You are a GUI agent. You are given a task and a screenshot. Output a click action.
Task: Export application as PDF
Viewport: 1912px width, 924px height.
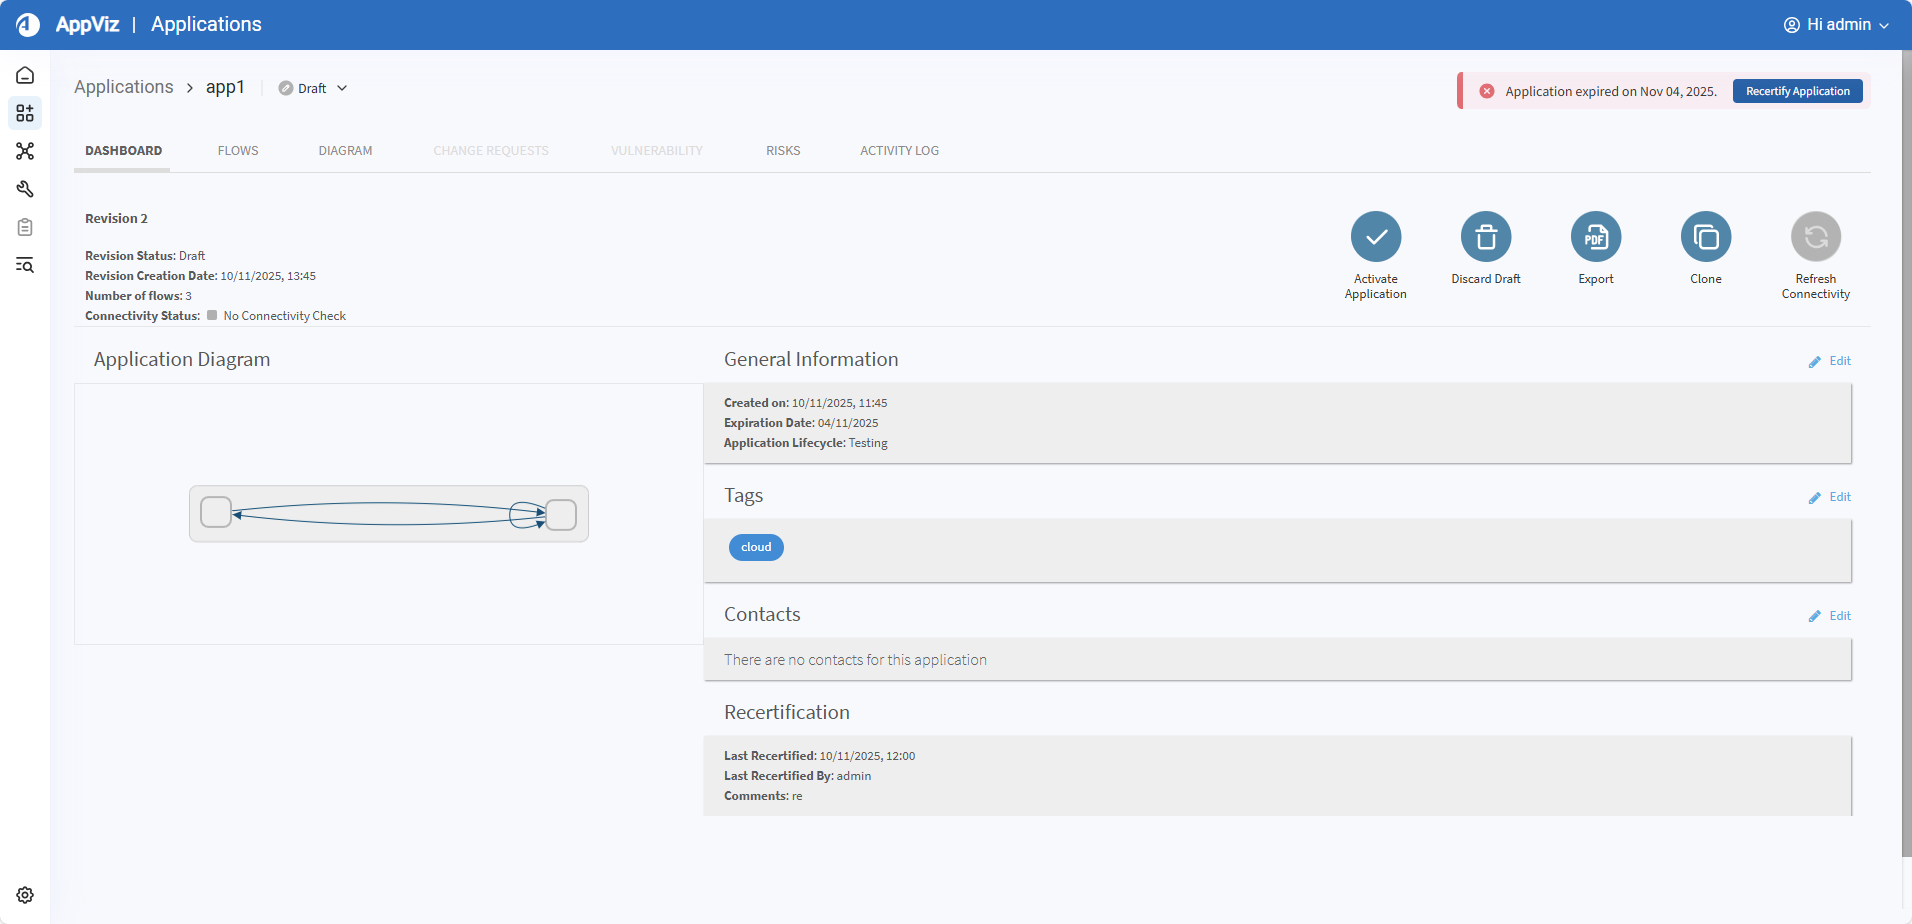coord(1595,237)
